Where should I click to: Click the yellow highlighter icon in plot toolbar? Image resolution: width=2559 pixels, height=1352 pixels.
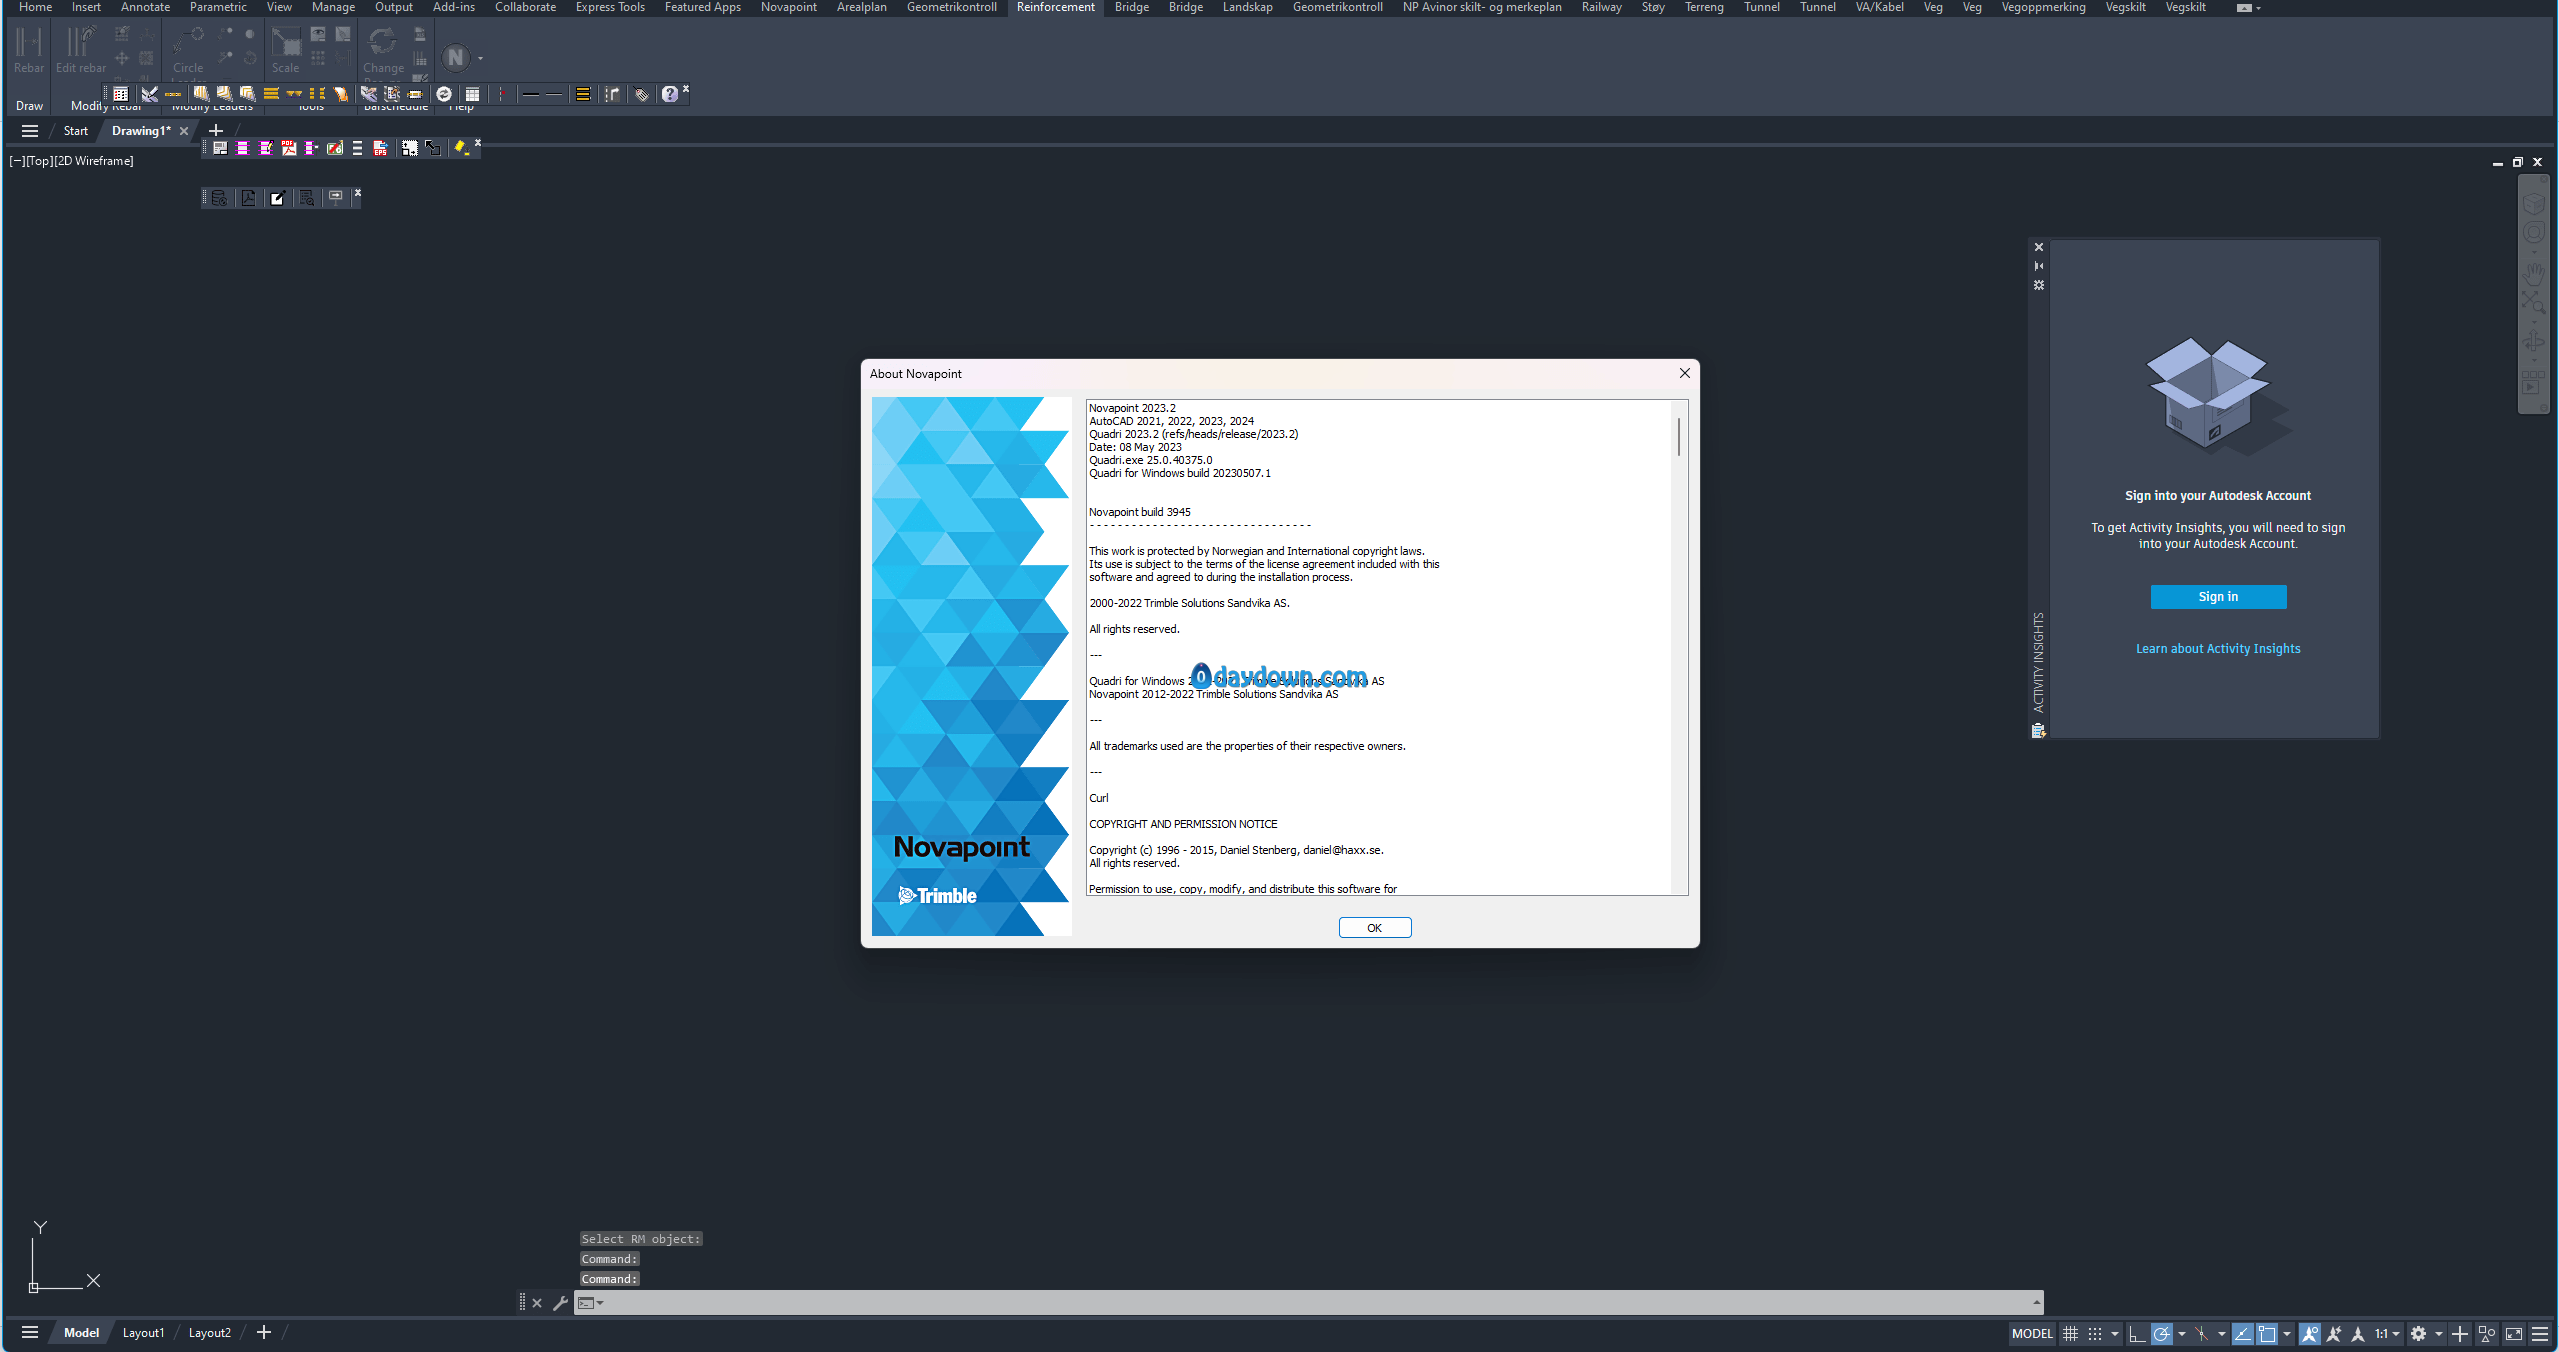461,148
